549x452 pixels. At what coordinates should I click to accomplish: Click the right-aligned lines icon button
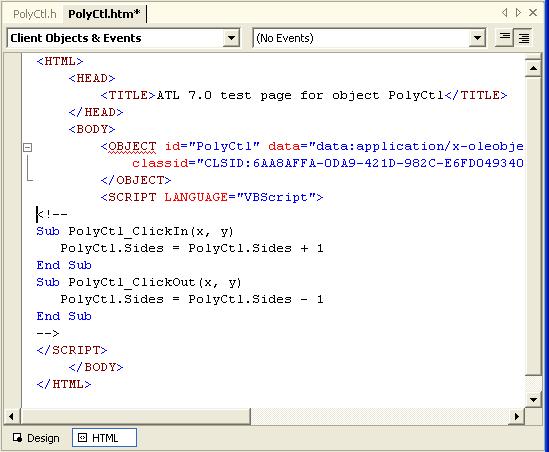(x=523, y=37)
